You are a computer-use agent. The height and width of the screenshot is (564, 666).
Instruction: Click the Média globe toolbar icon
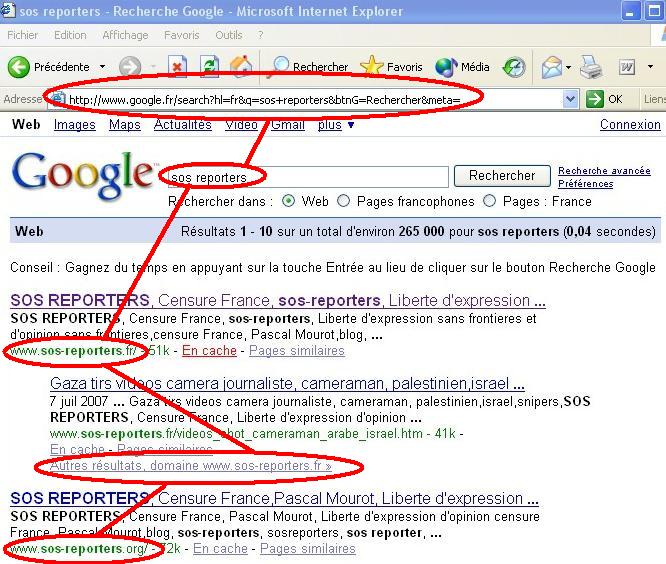coord(445,67)
